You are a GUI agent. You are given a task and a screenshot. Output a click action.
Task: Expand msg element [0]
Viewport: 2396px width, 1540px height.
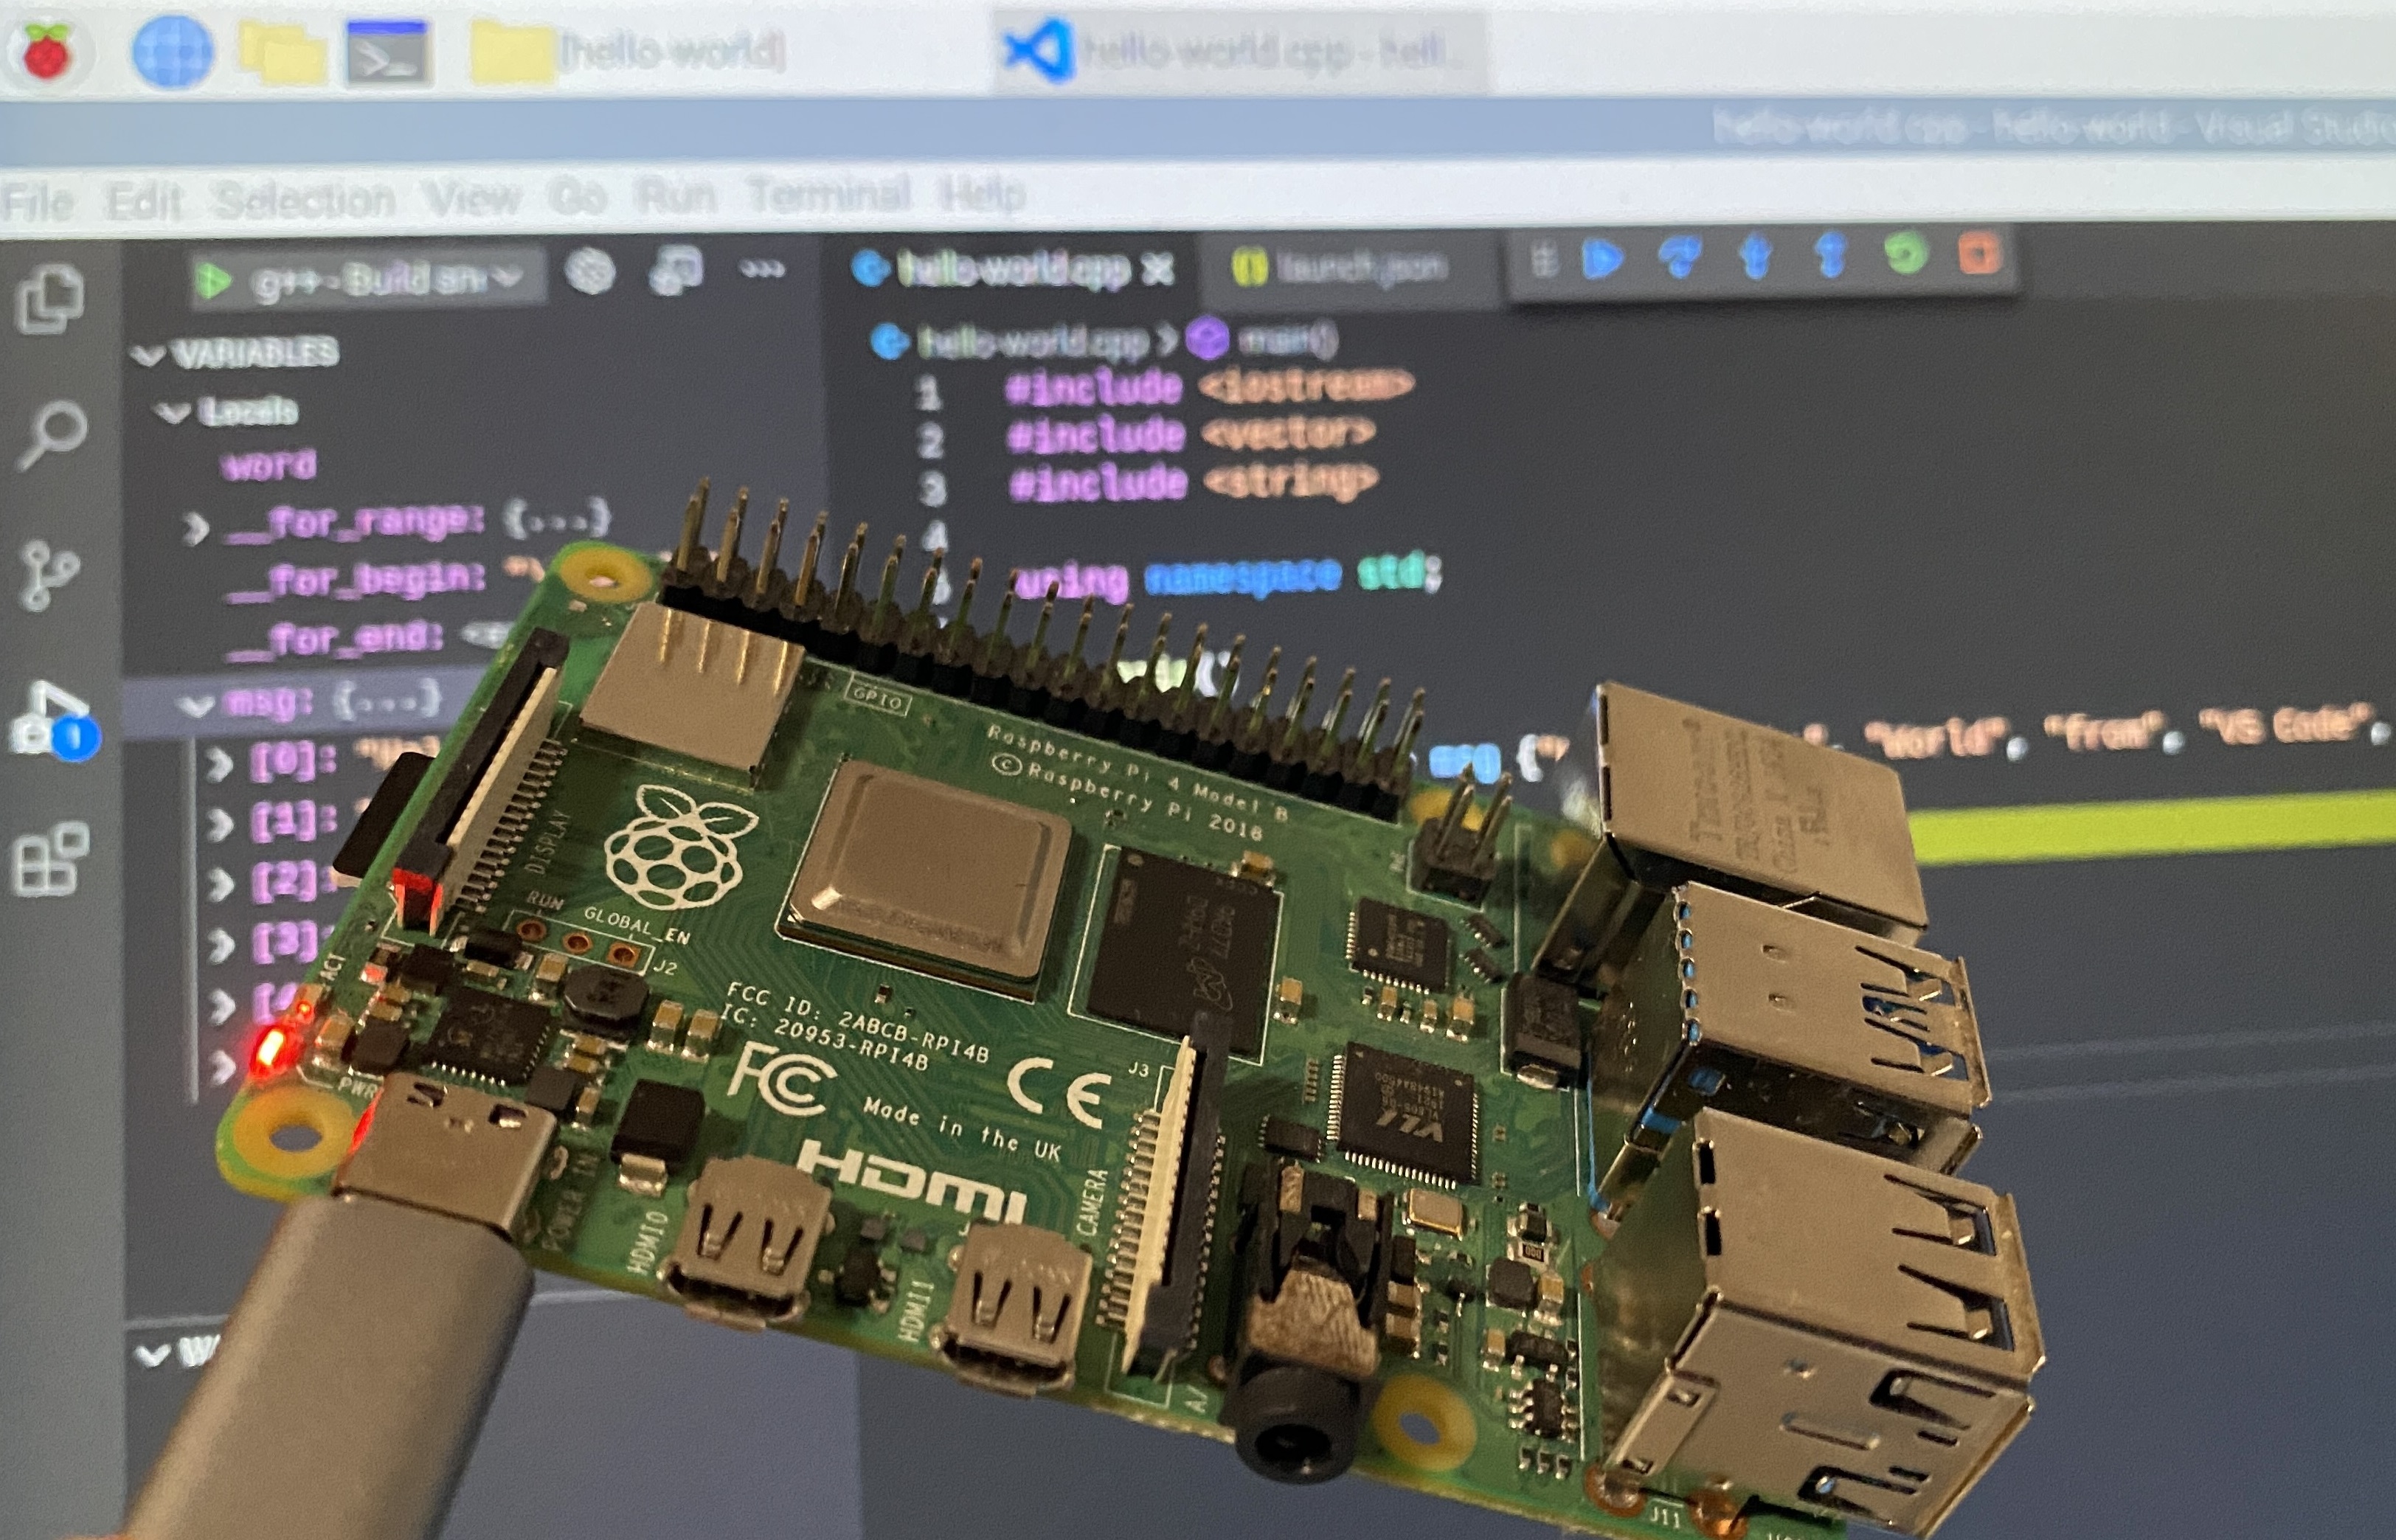[218, 765]
